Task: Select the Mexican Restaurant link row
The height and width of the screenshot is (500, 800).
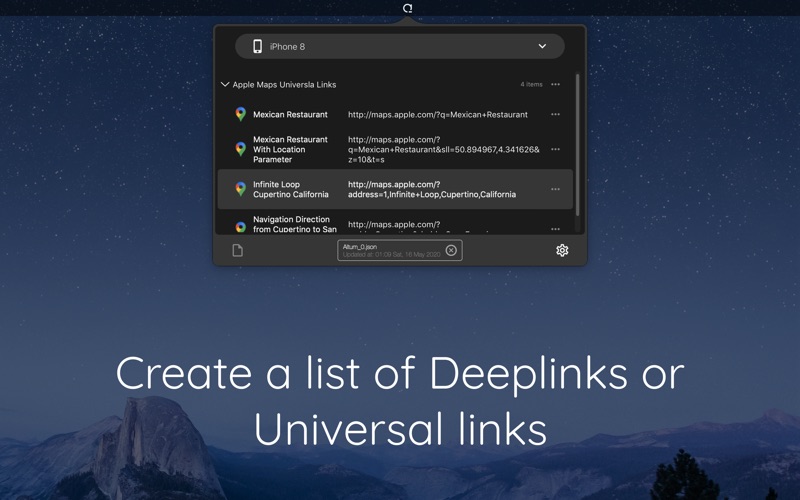Action: 395,114
